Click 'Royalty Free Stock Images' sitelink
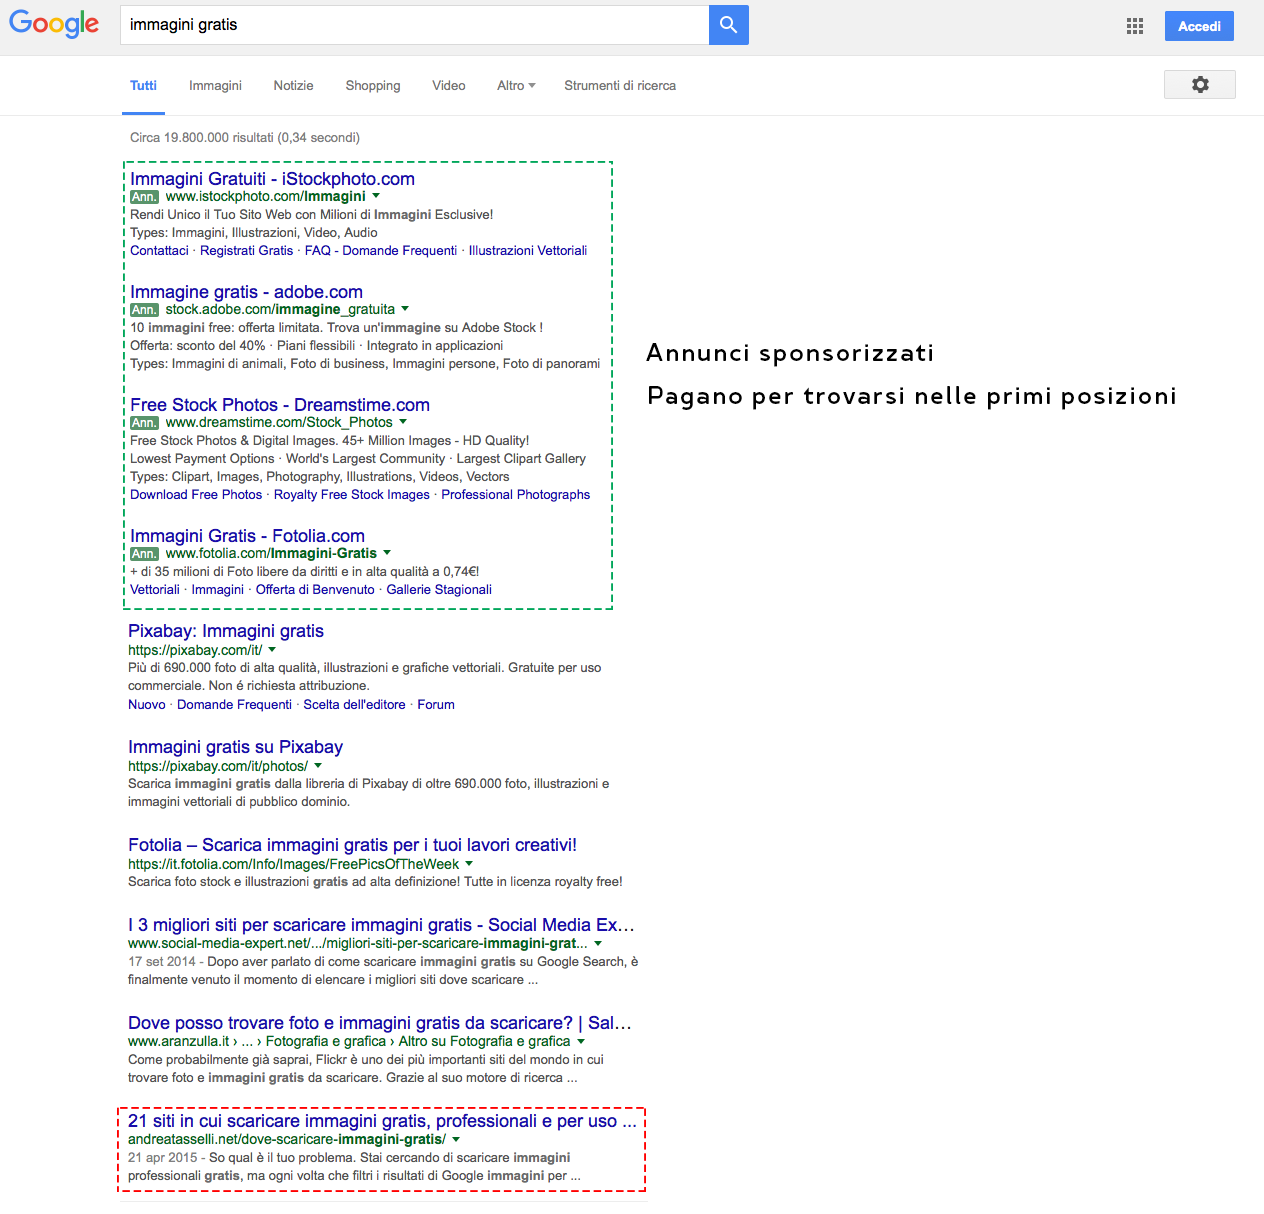 point(352,495)
